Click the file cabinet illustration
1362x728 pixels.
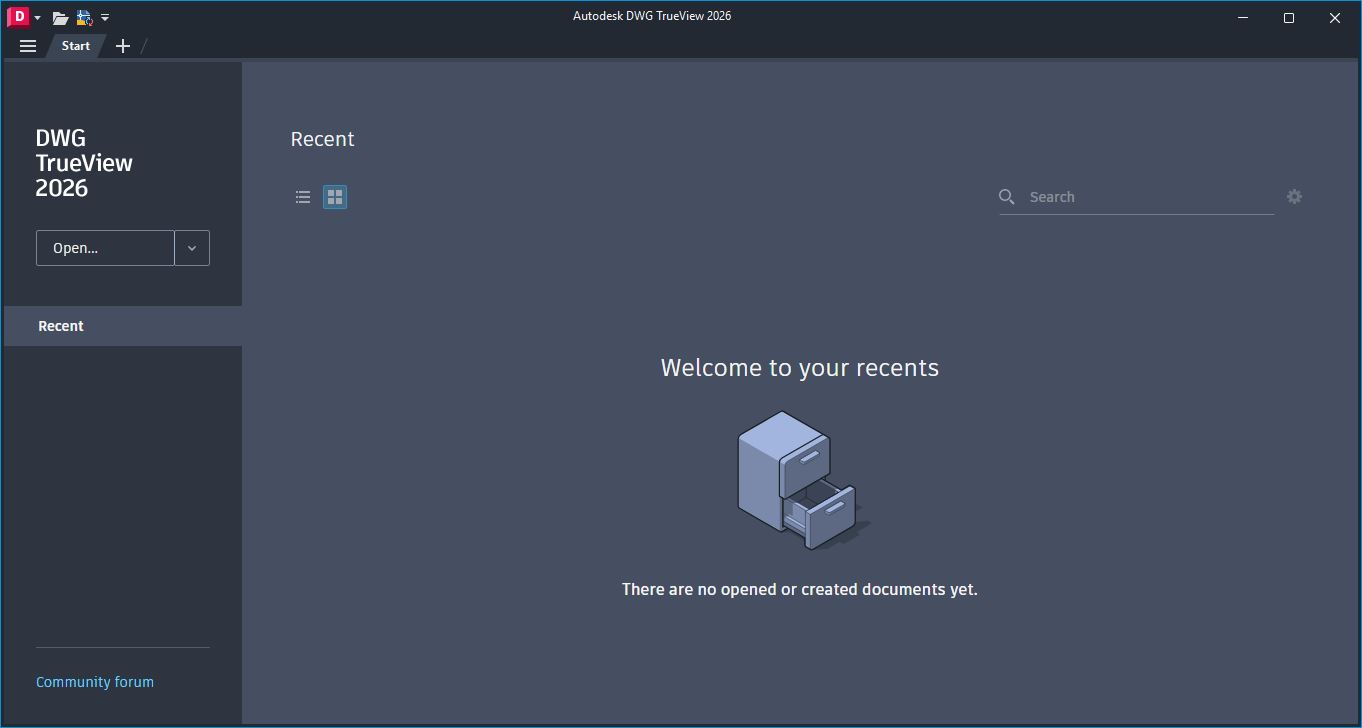pyautogui.click(x=802, y=480)
